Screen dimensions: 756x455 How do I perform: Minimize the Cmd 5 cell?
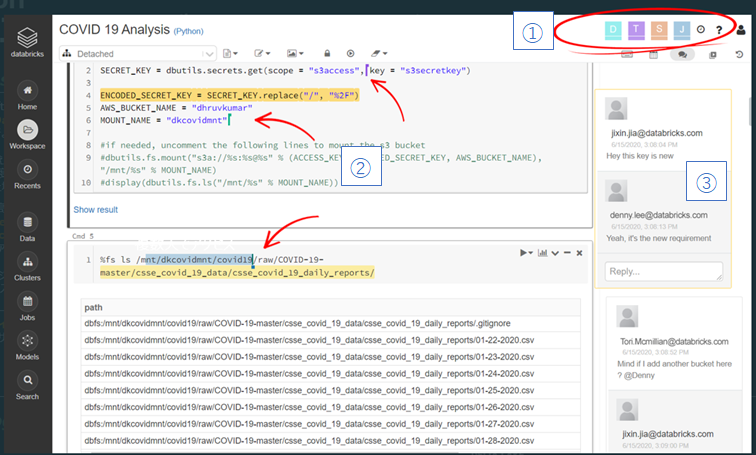[x=567, y=253]
